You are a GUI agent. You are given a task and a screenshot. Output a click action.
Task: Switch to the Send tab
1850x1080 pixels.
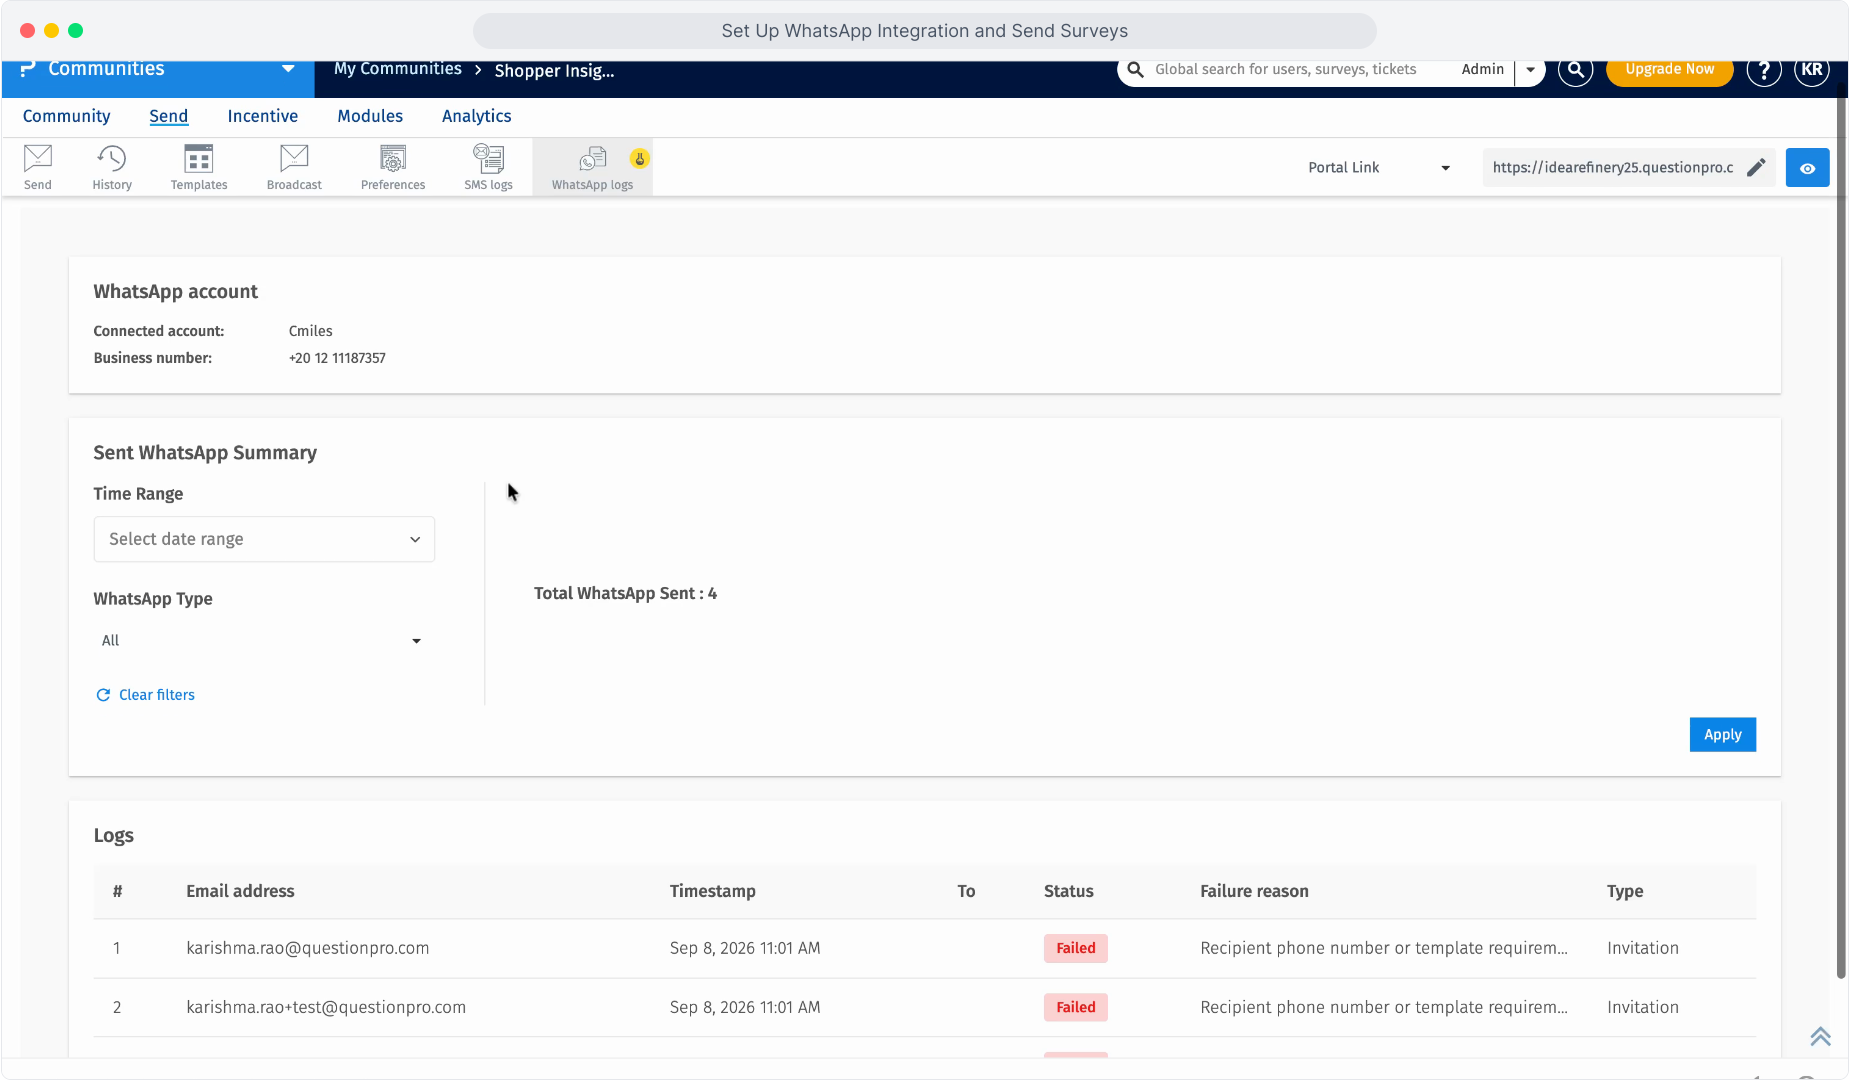click(168, 116)
